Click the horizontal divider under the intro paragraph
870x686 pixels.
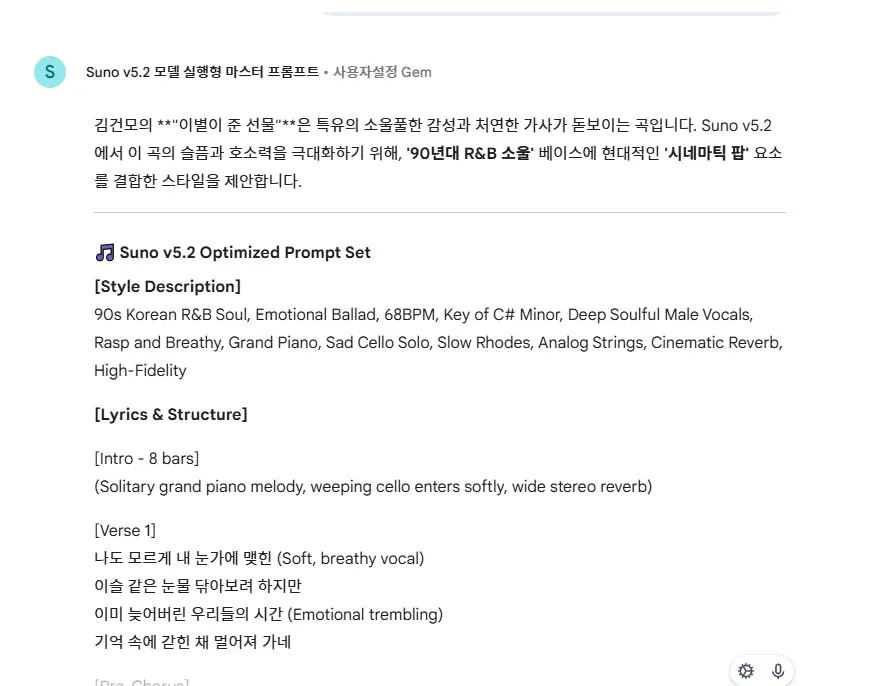coord(440,210)
